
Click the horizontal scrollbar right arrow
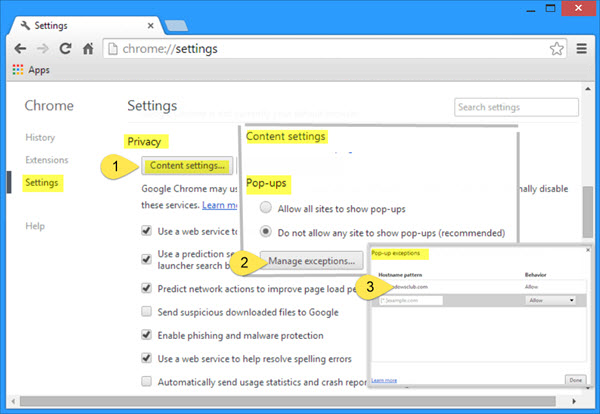point(574,401)
